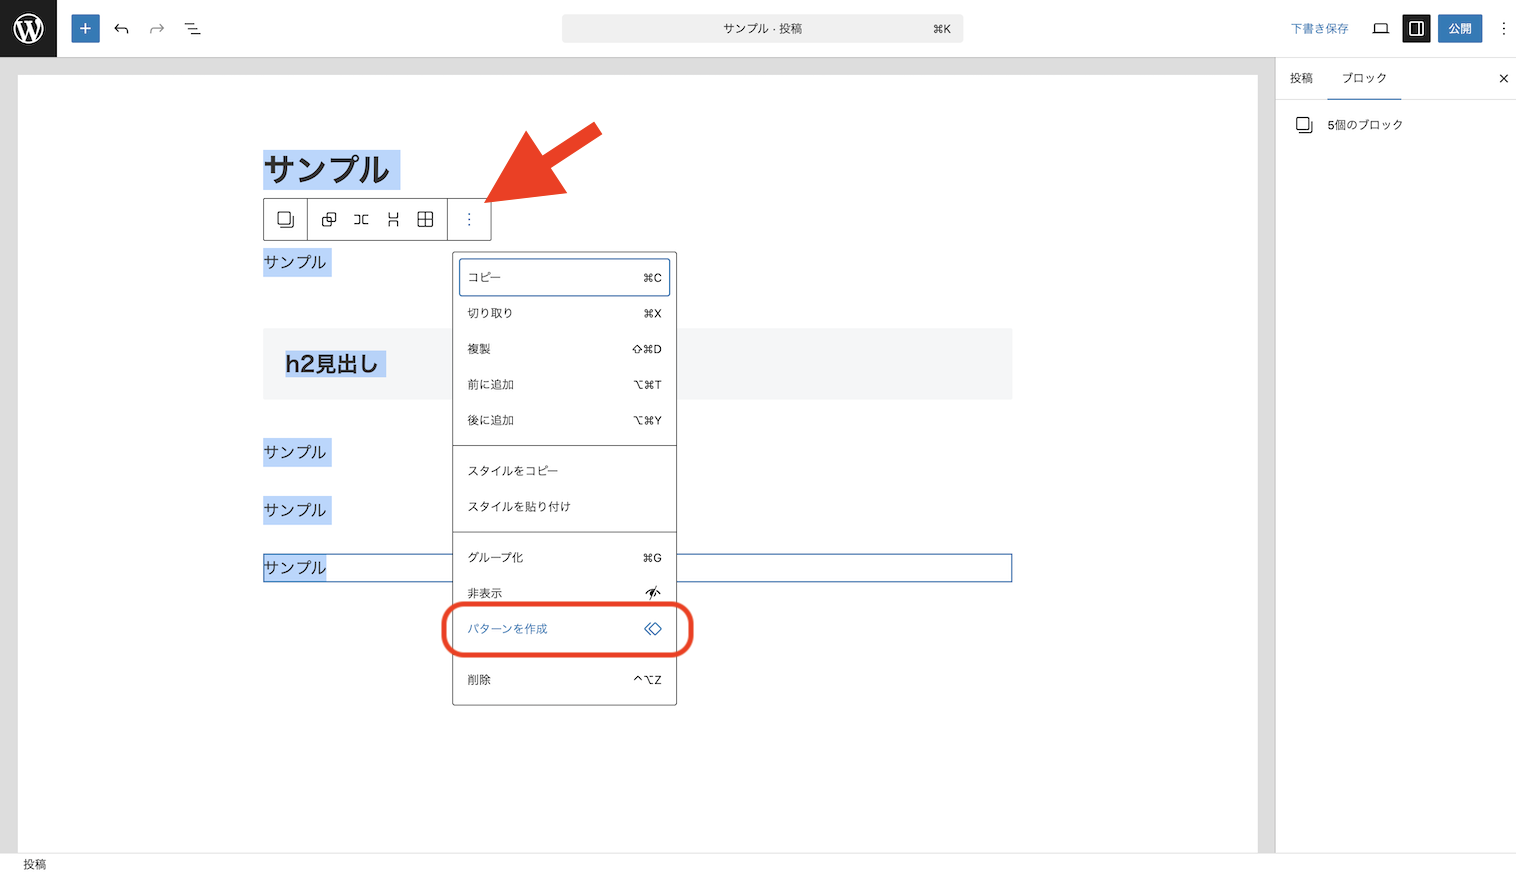The image size is (1516, 875).
Task: Click the WordPress logo in top corner
Action: [27, 28]
